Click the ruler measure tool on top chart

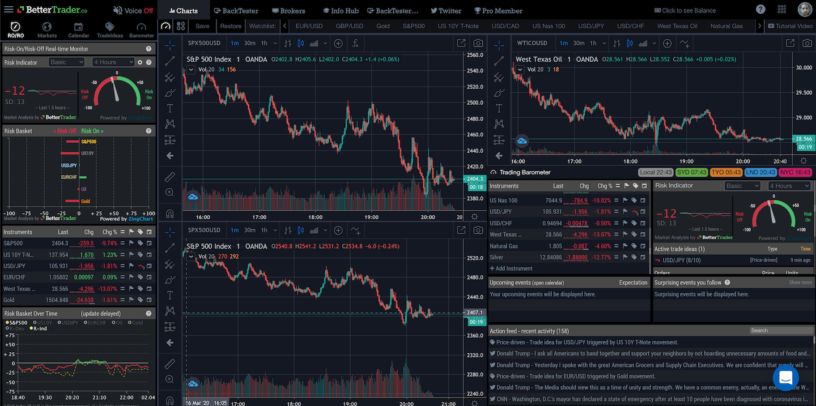click(170, 177)
